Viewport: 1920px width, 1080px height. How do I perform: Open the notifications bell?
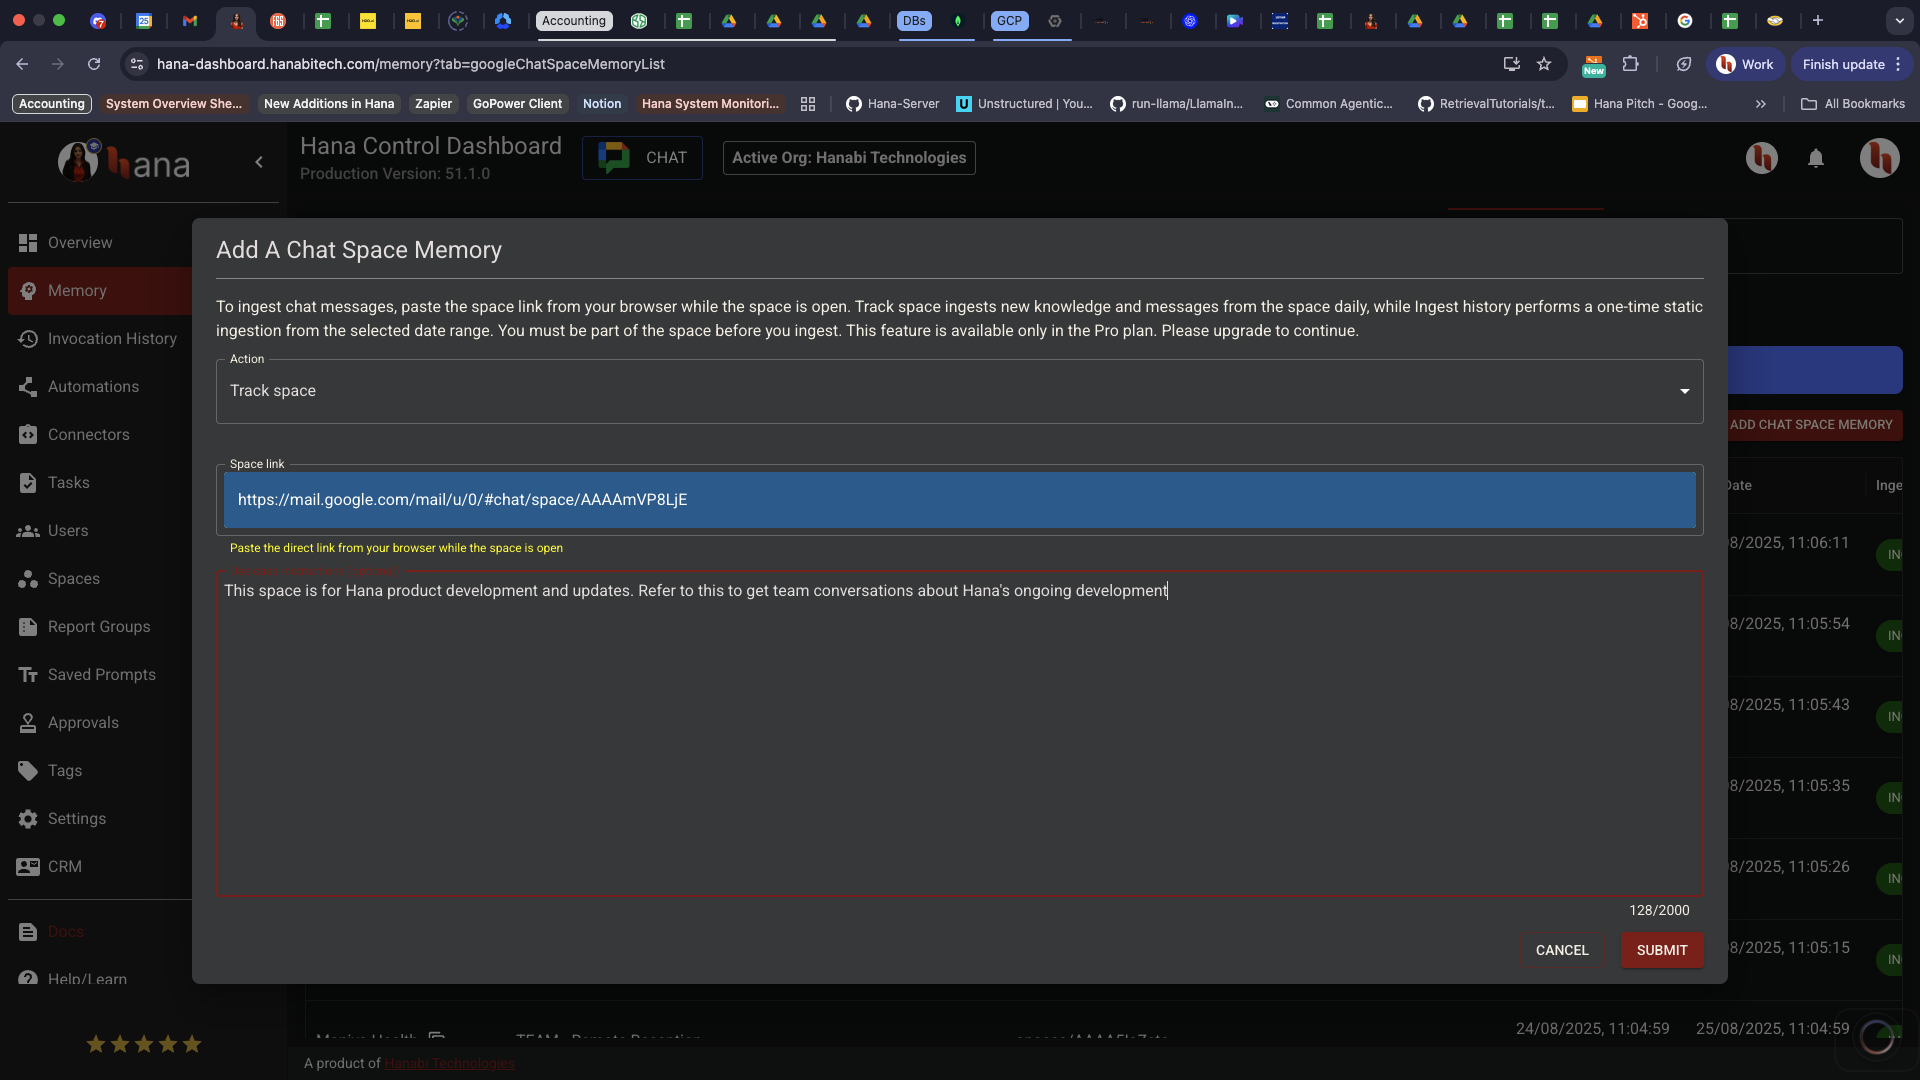(1816, 159)
